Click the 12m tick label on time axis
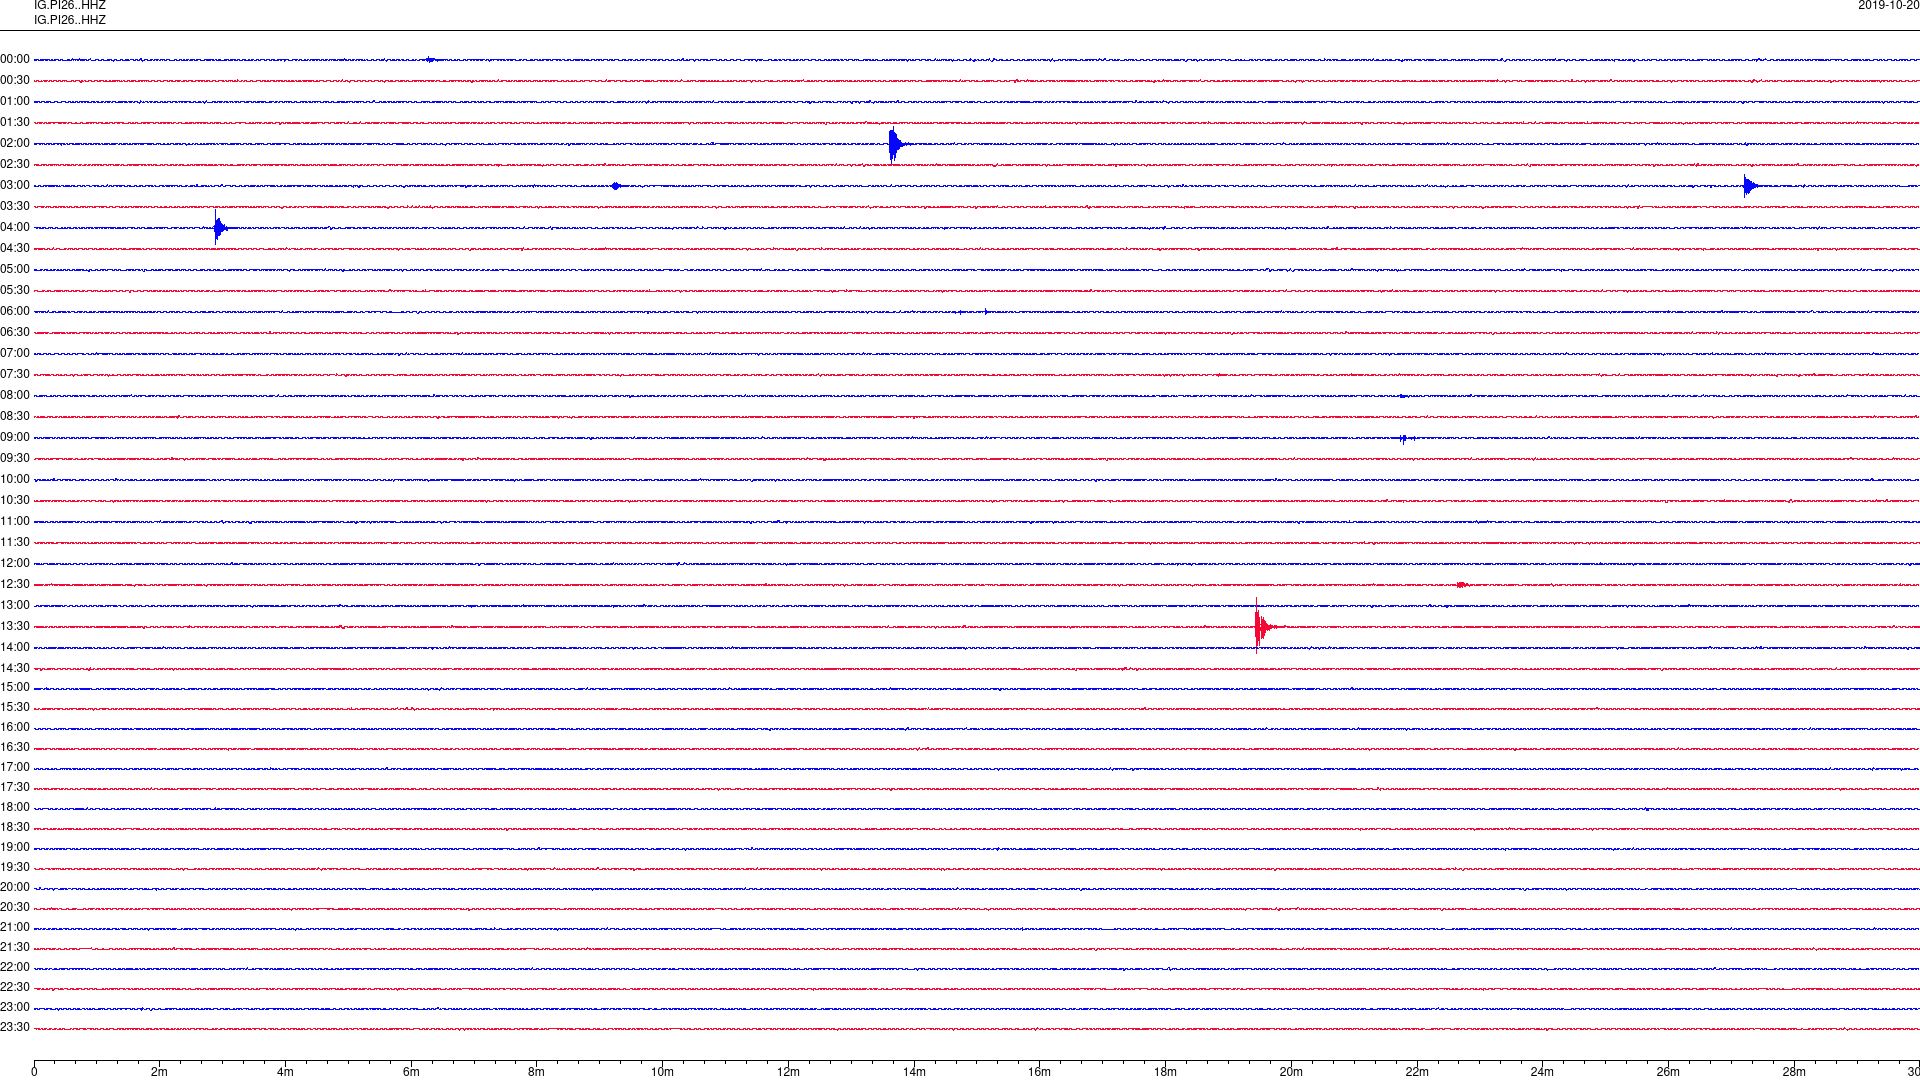1920x1080 pixels. 788,1072
